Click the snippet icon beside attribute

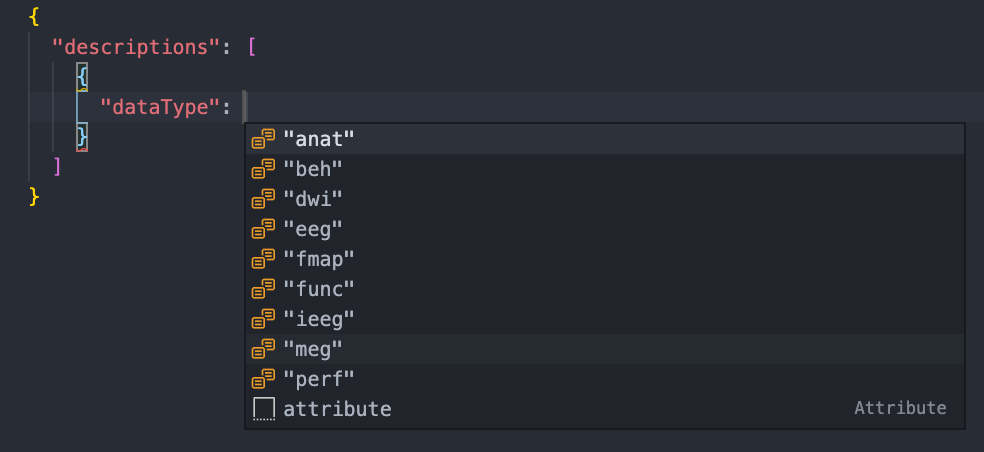coord(264,409)
